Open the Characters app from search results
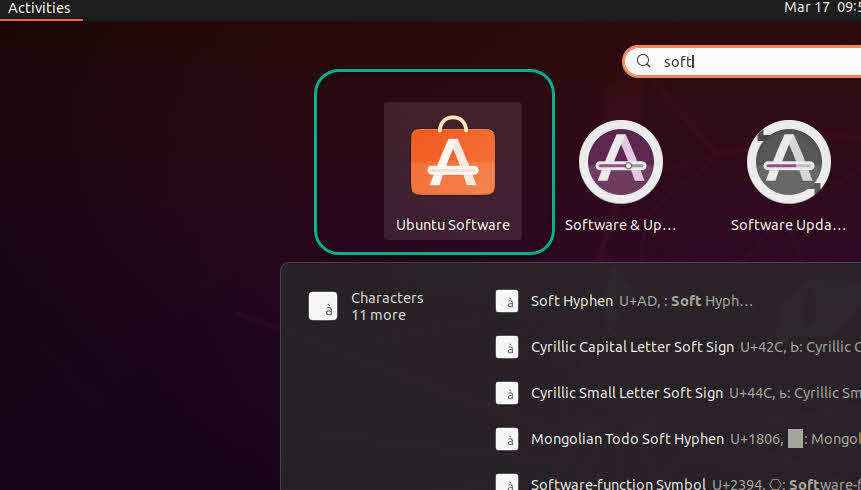This screenshot has height=490, width=861. click(x=323, y=306)
